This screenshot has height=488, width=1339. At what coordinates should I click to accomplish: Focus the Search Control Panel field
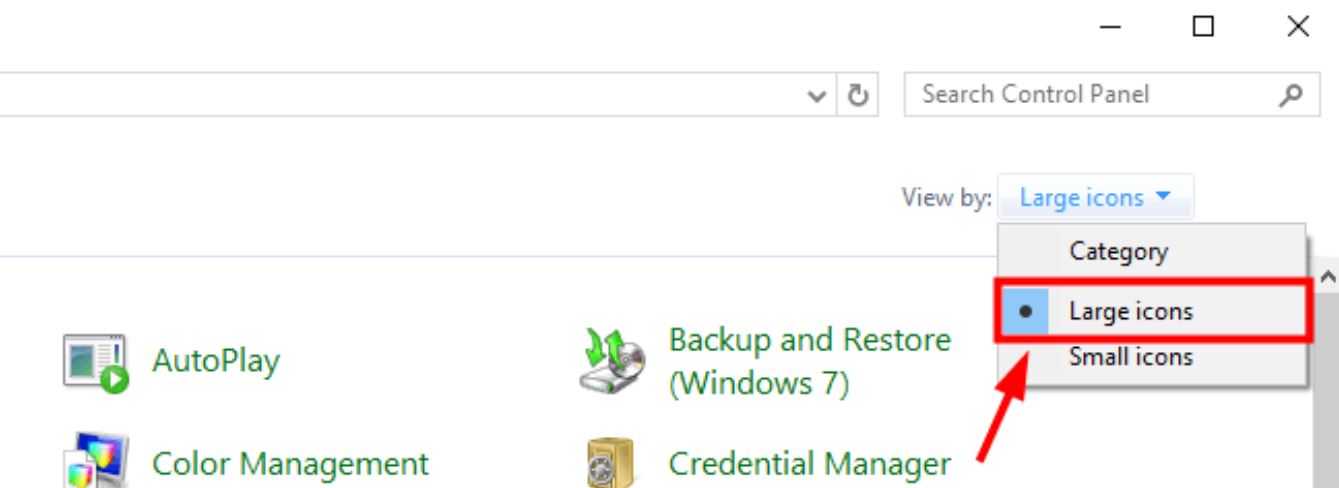click(1097, 95)
